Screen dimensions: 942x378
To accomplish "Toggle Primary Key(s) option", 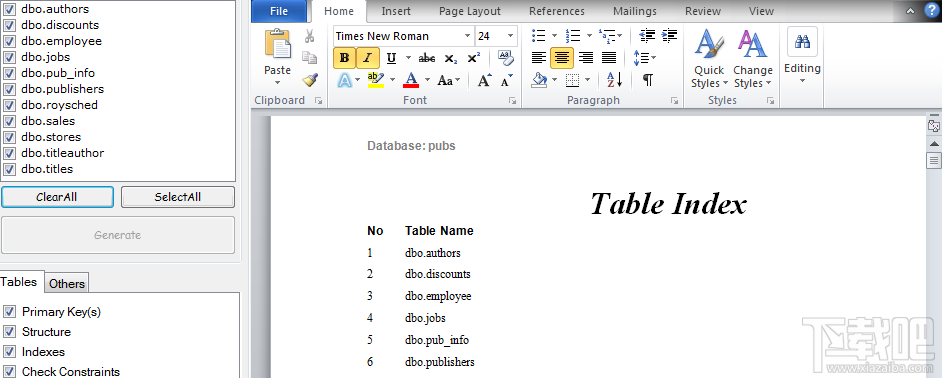I will (9, 311).
